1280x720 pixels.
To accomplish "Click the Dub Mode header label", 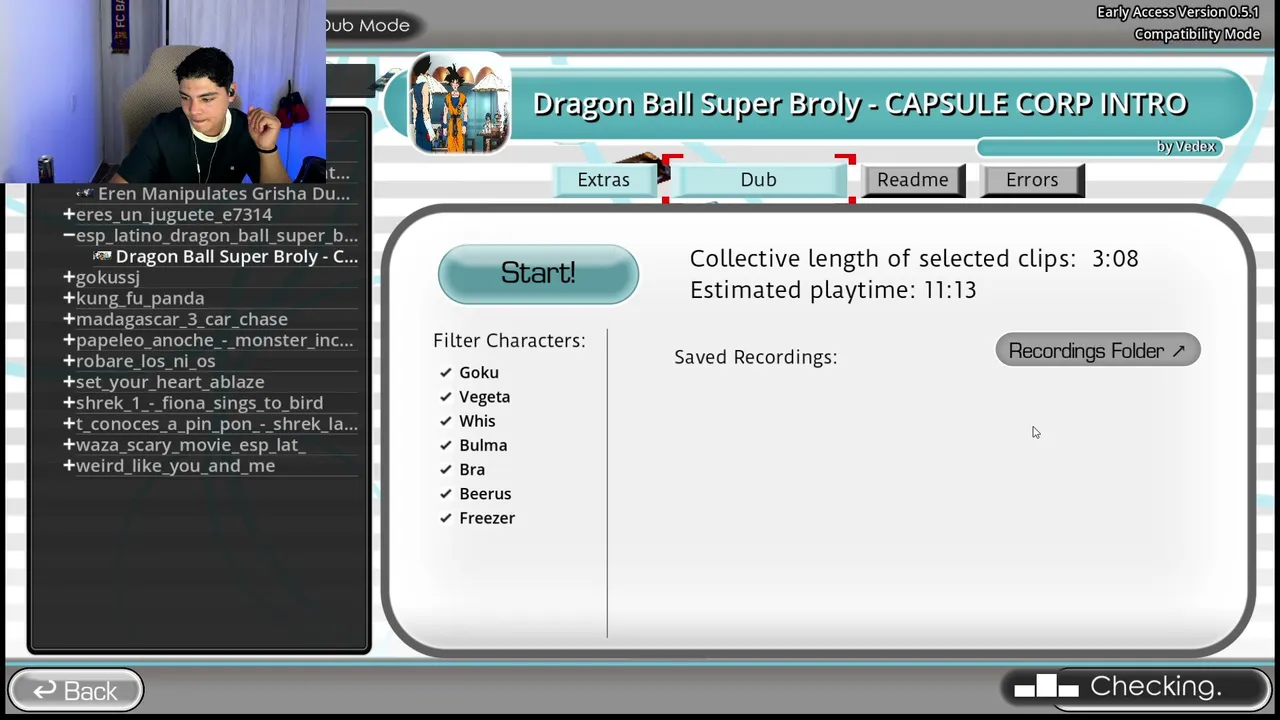I will [x=367, y=25].
